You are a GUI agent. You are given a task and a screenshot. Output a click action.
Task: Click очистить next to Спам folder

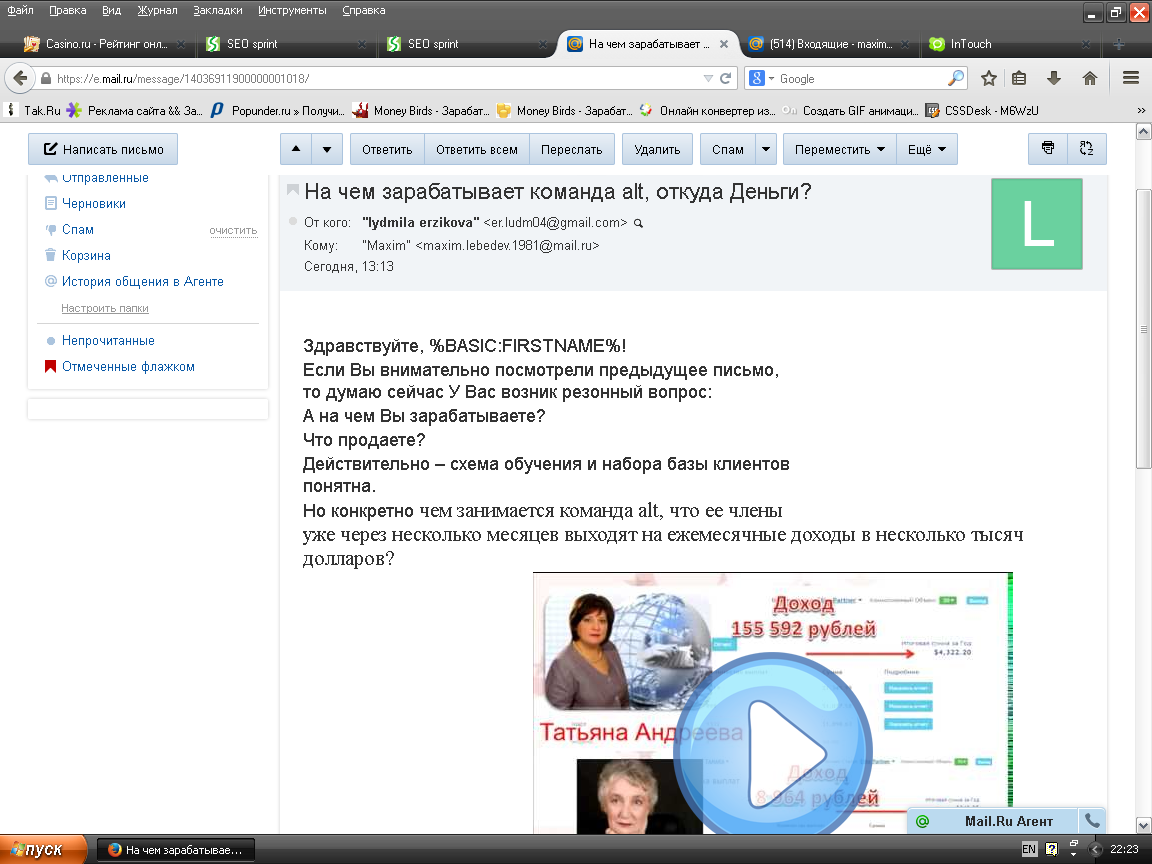click(233, 231)
